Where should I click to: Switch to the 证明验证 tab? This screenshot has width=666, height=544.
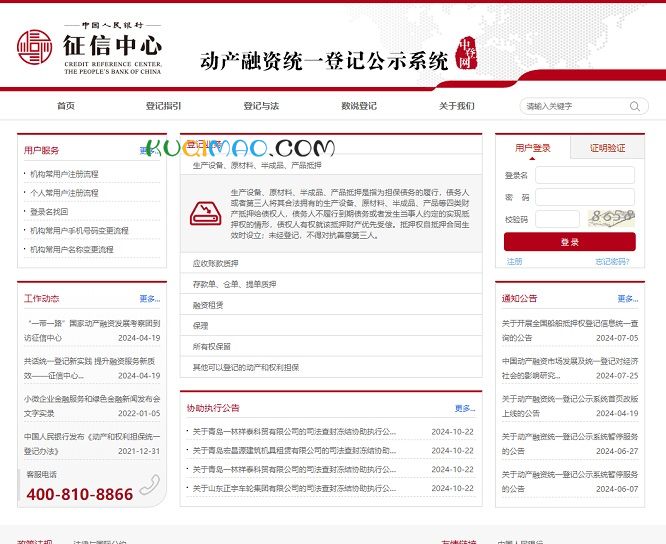click(x=607, y=148)
